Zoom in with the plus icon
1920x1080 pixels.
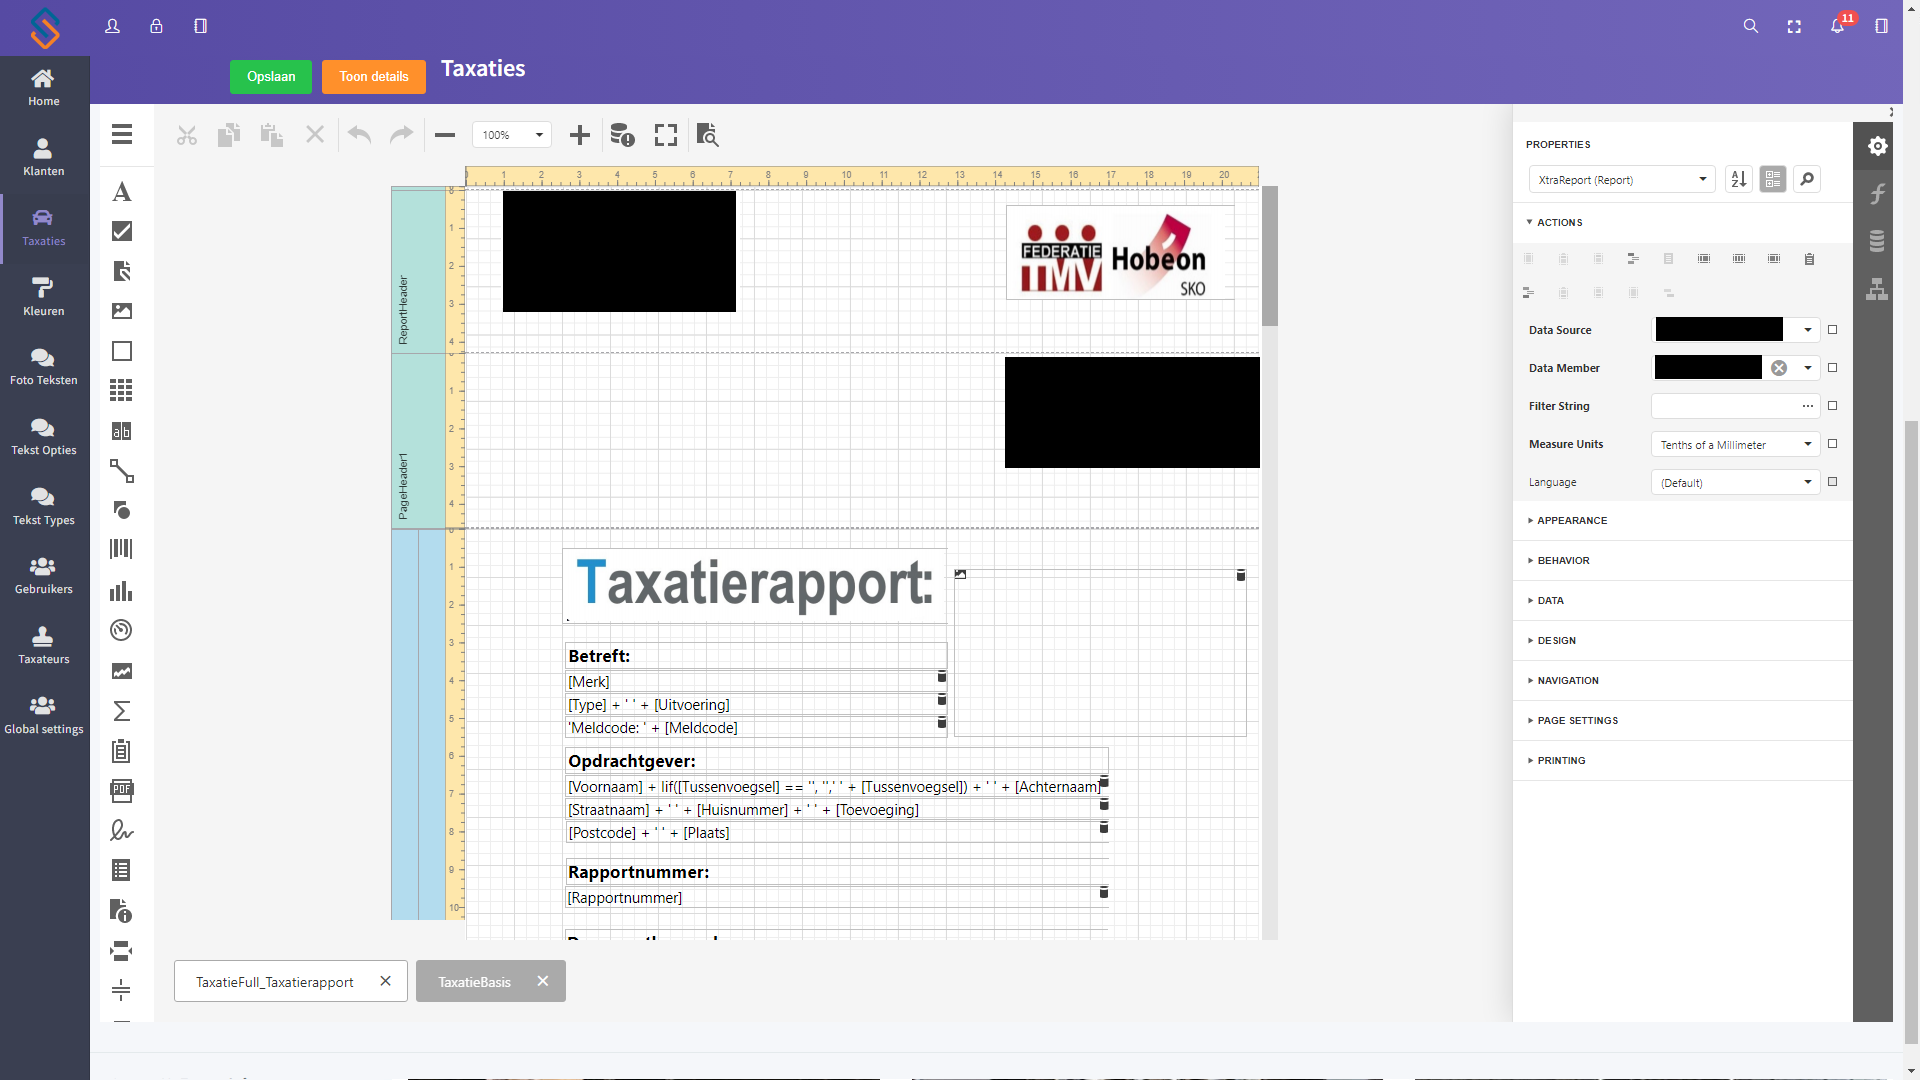580,135
